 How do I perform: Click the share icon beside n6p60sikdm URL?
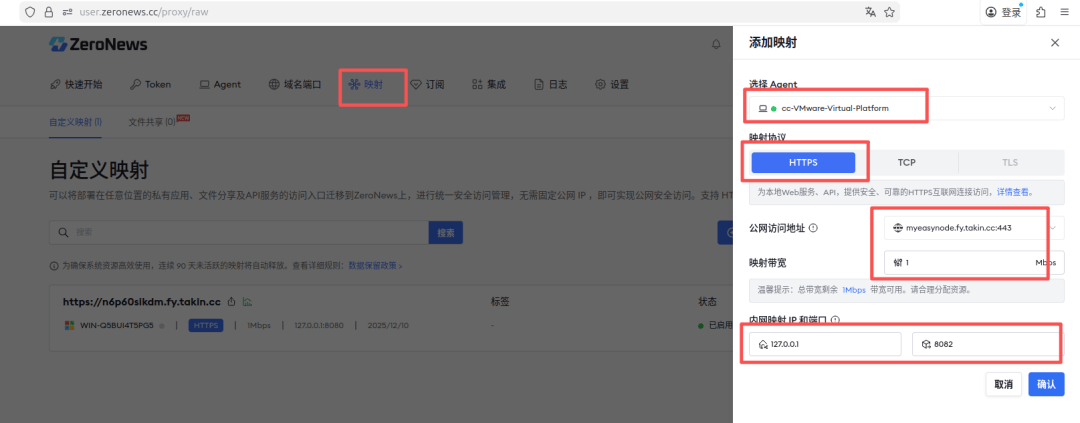(x=231, y=302)
